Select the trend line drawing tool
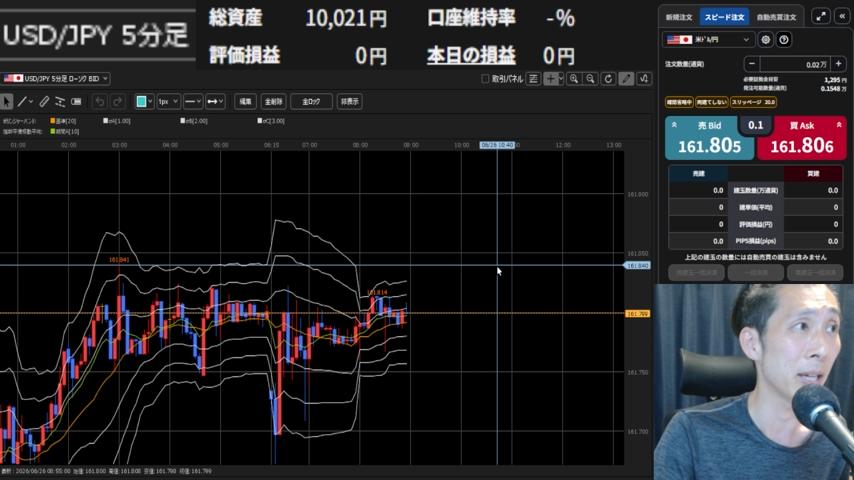The width and height of the screenshot is (854, 480). [x=22, y=101]
